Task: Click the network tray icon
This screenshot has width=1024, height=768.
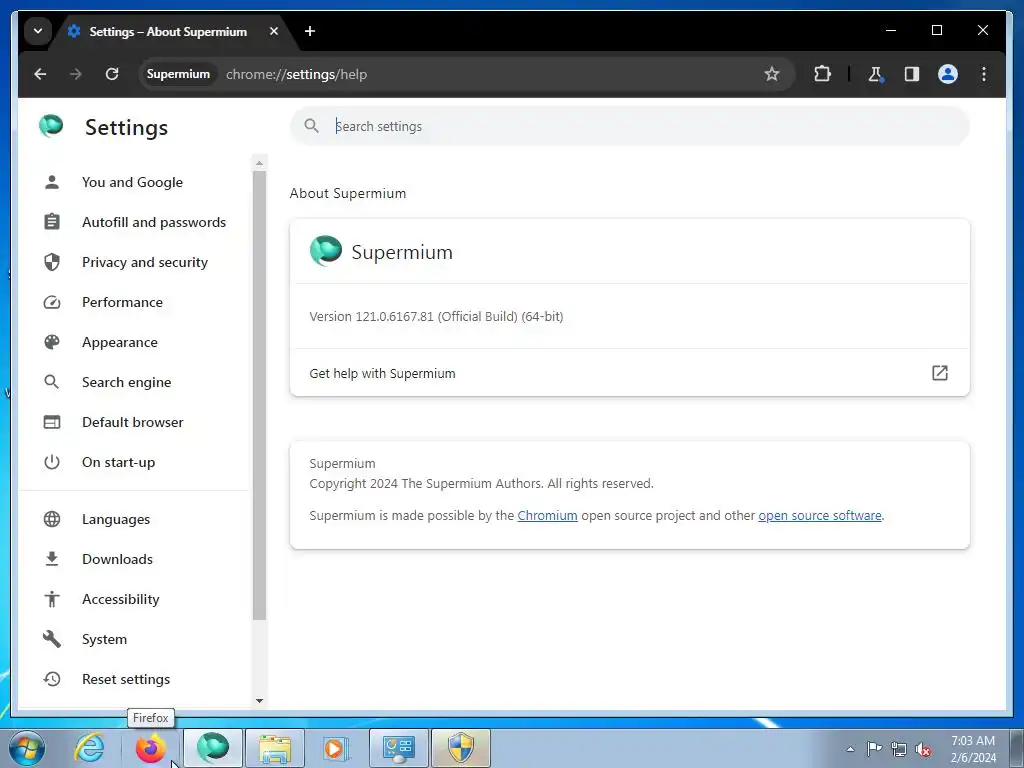Action: (899, 749)
